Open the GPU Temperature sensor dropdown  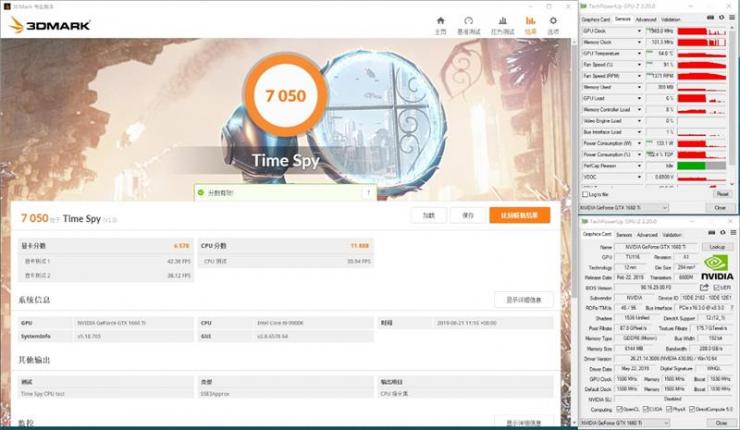[639, 53]
